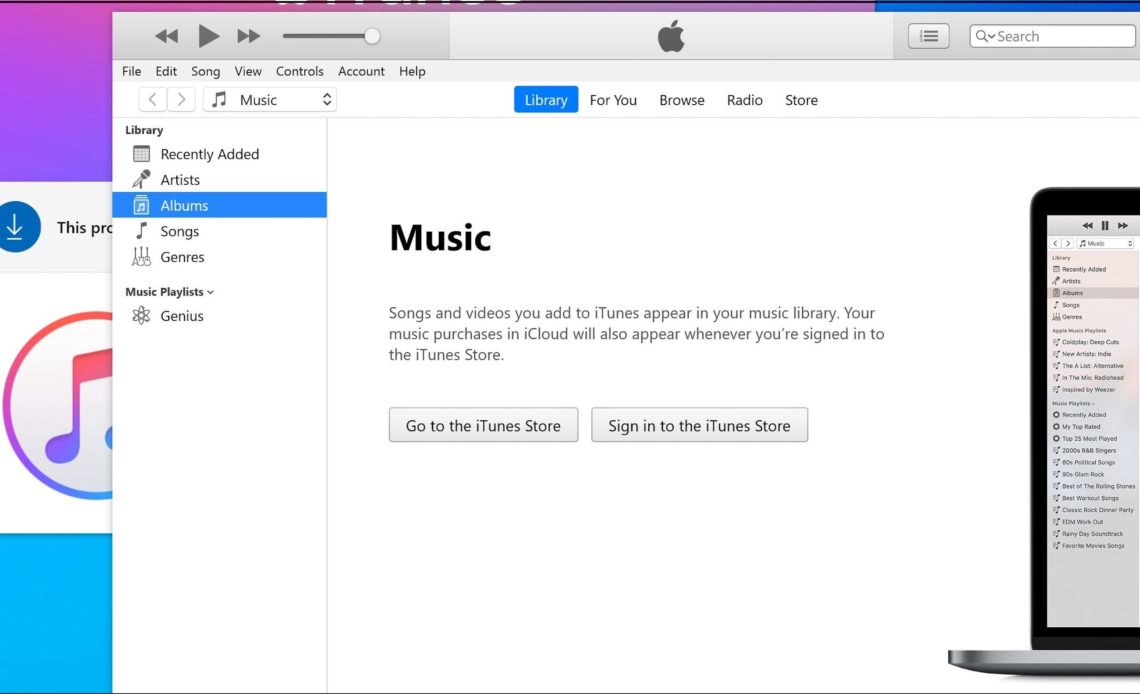Switch to the For You tab
The image size is (1140, 694).
pos(613,100)
